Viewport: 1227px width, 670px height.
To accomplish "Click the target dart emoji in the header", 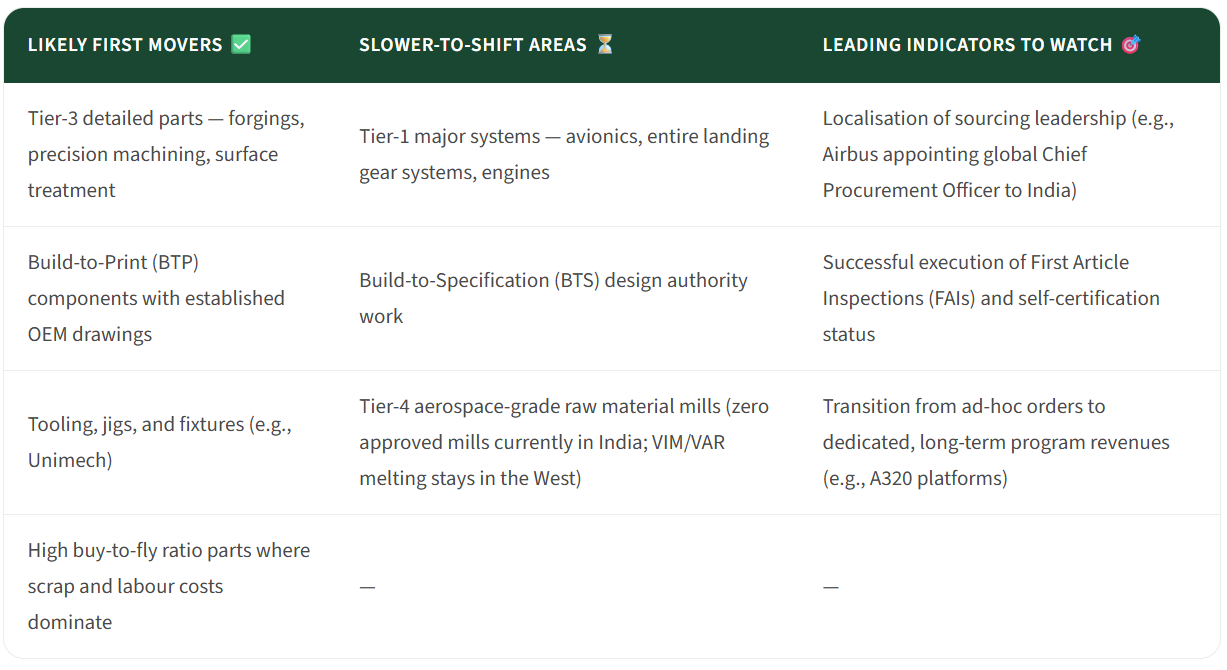I will coord(1131,45).
